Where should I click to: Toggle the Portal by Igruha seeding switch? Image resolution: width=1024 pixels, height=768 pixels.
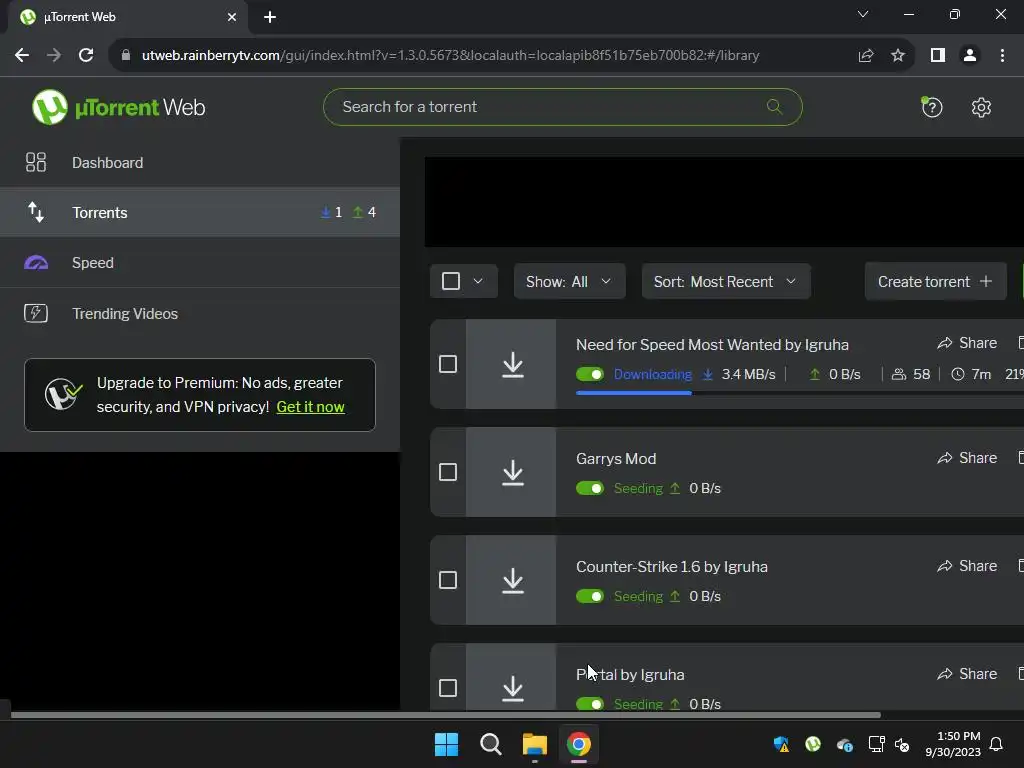[x=590, y=704]
